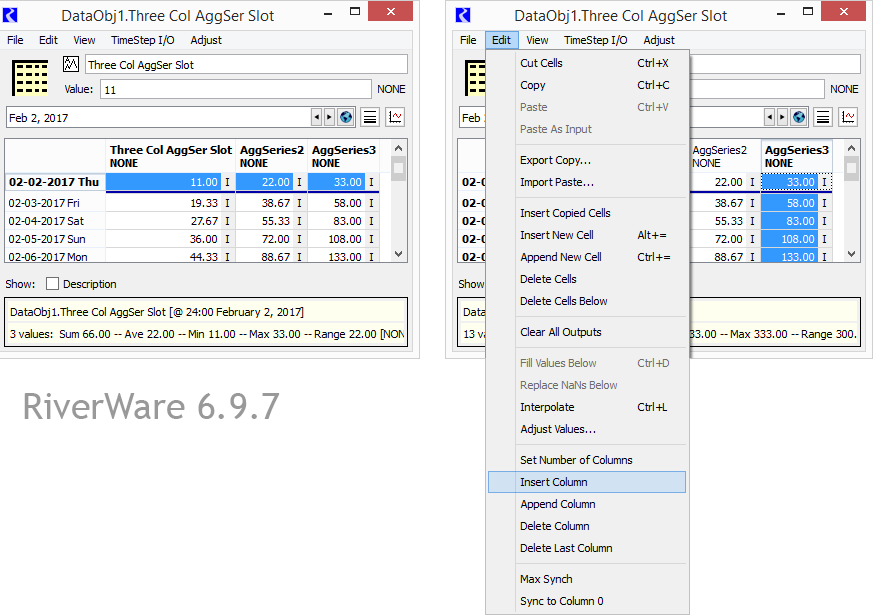Select AggSeries2 column header in left window
This screenshot has width=873, height=615.
[x=272, y=156]
